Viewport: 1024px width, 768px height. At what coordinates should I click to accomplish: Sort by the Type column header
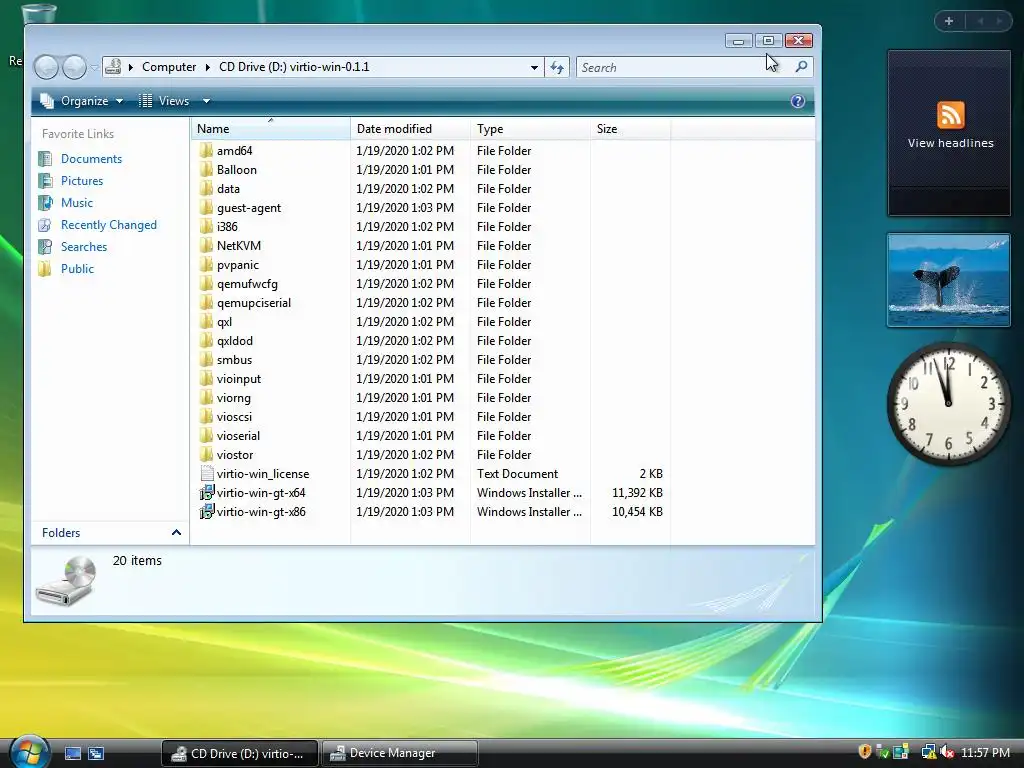530,129
